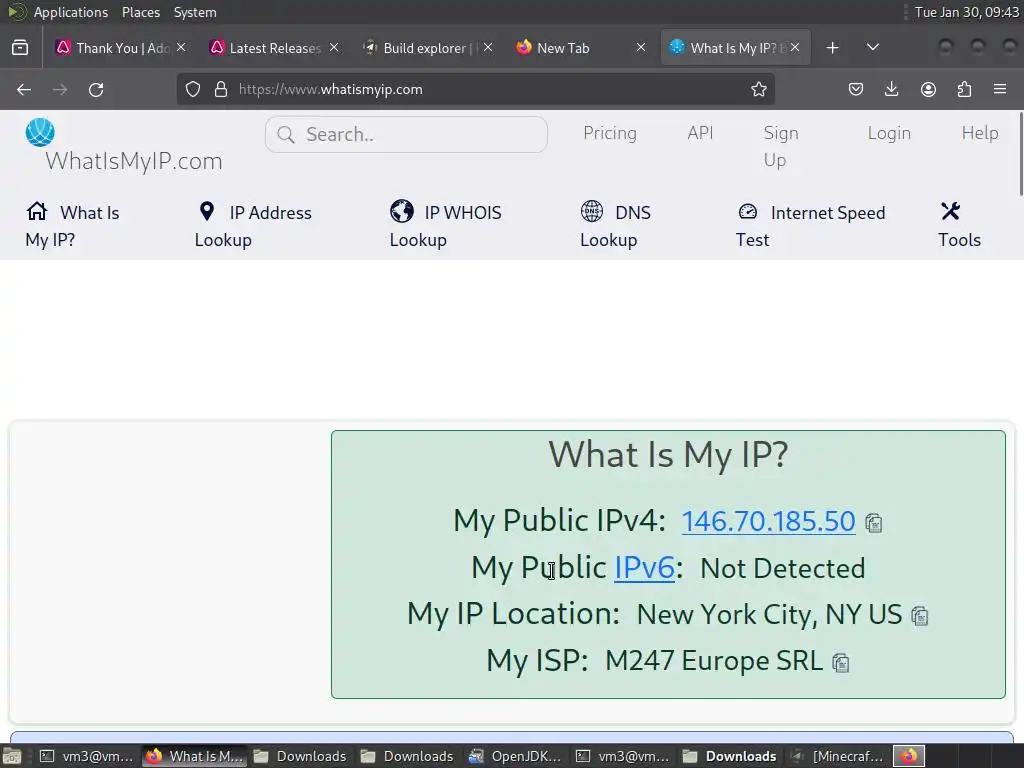Bookmark this page with the star
1024x768 pixels.
[x=758, y=89]
